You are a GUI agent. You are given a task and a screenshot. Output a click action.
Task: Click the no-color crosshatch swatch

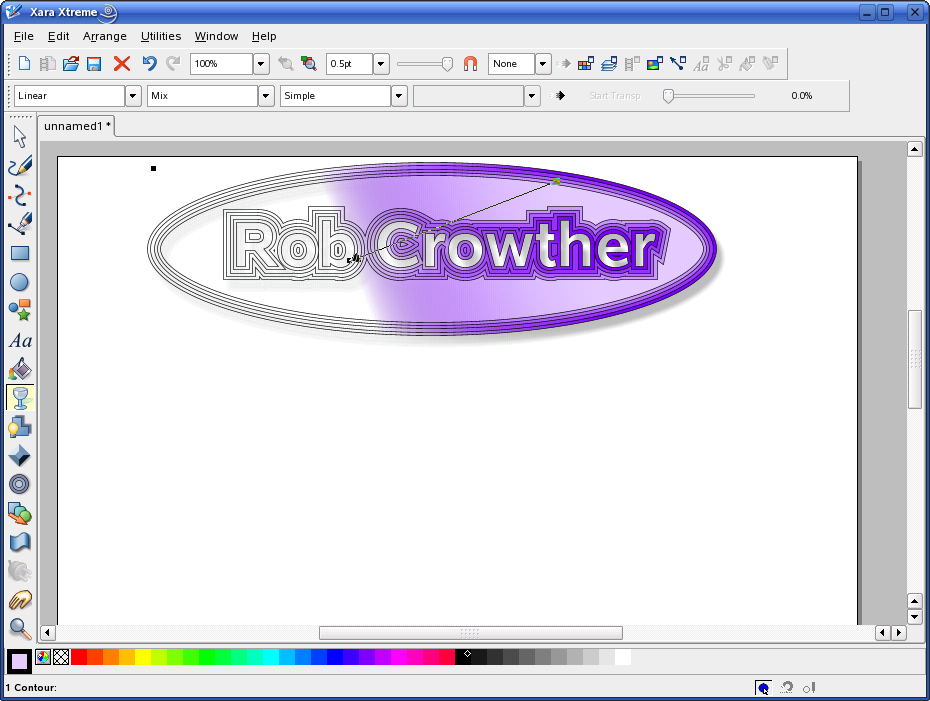click(x=60, y=657)
